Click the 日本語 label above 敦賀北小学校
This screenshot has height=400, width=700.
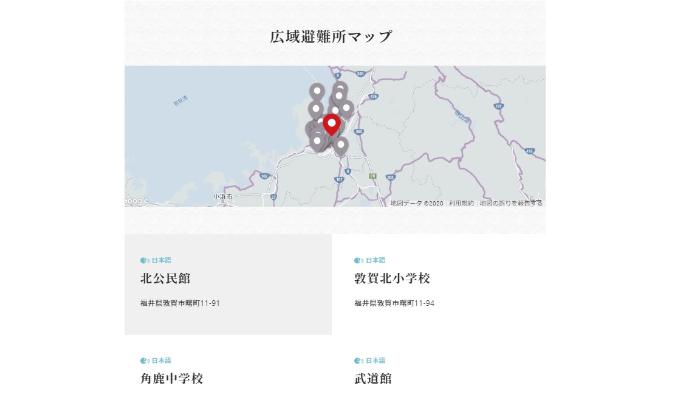click(x=375, y=260)
